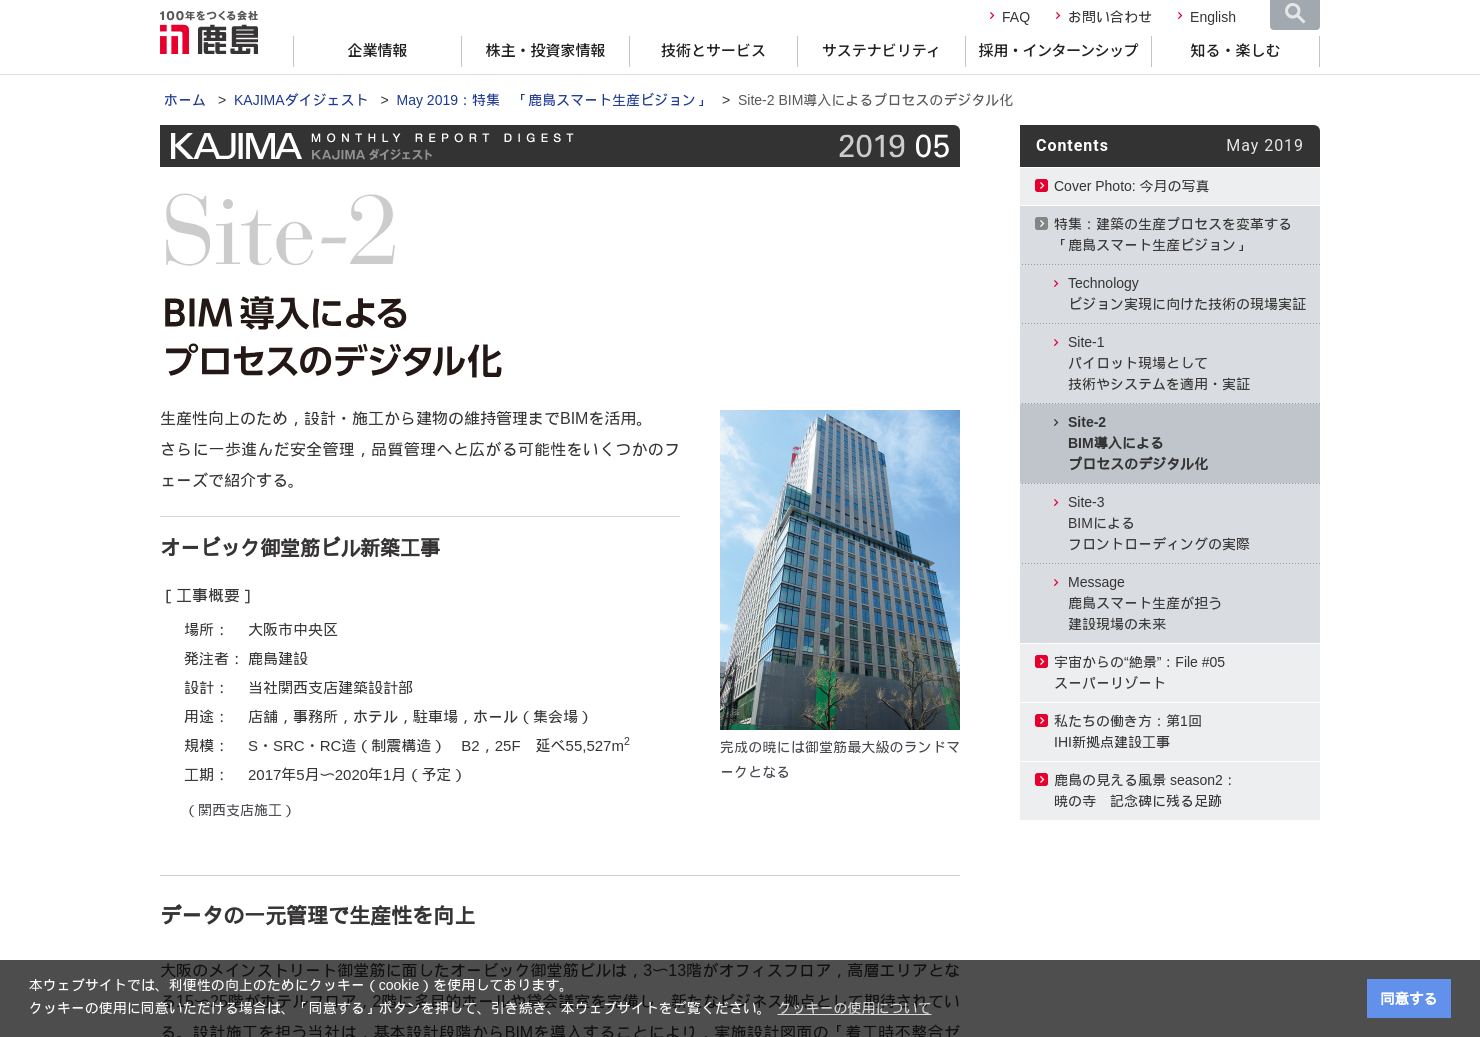The height and width of the screenshot is (1037, 1480).
Task: Open the Technology contents entry
Action: 1186,294
